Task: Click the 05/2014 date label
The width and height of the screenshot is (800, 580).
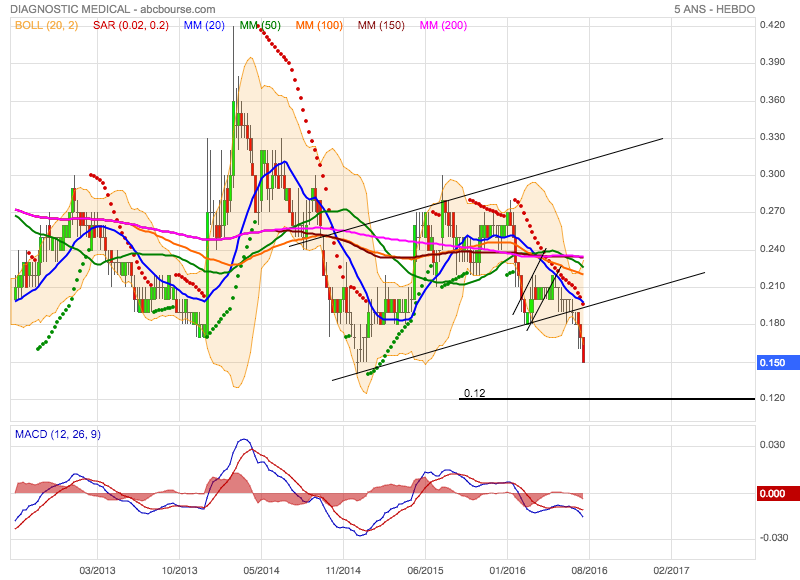Action: 261,570
